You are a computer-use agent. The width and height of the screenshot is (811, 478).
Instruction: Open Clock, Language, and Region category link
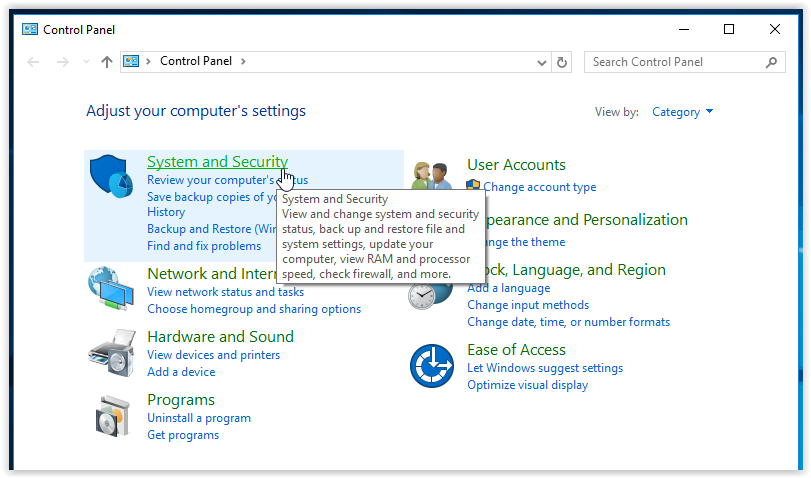coord(575,270)
